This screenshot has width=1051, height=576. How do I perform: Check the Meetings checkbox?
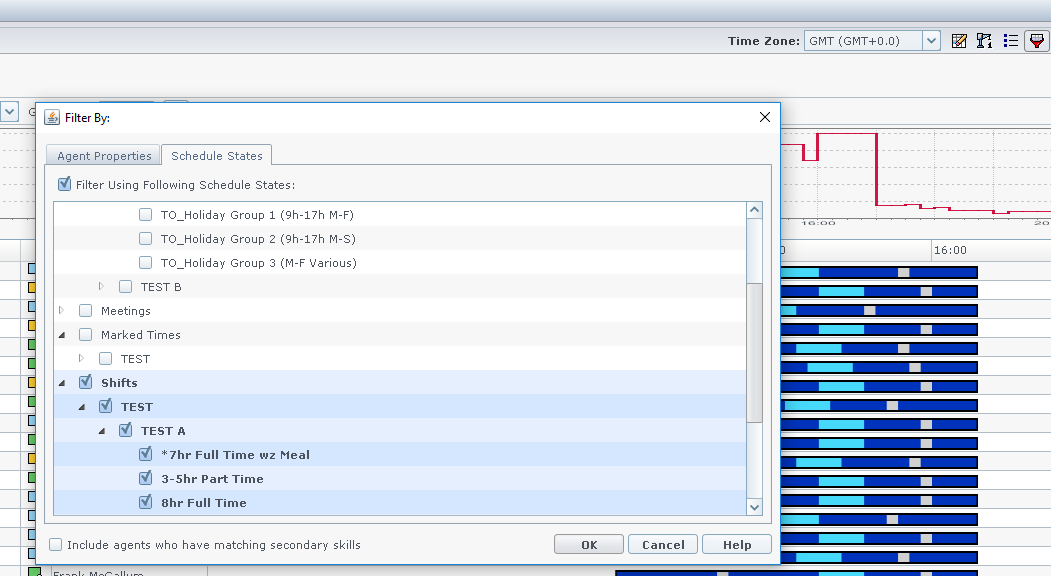click(x=85, y=310)
